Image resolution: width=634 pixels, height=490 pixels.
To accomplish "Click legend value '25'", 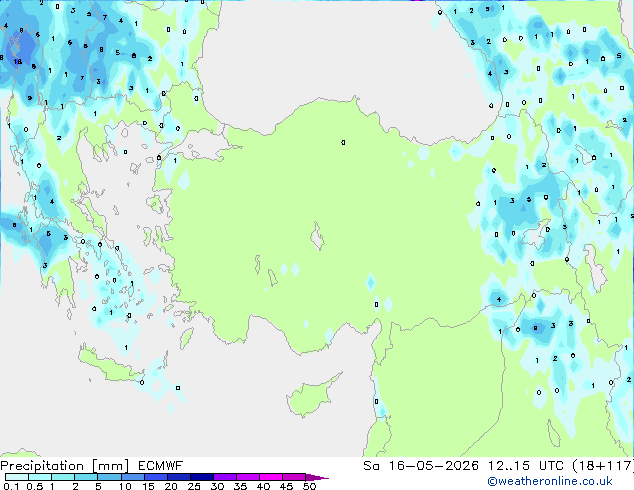I will (x=194, y=486).
